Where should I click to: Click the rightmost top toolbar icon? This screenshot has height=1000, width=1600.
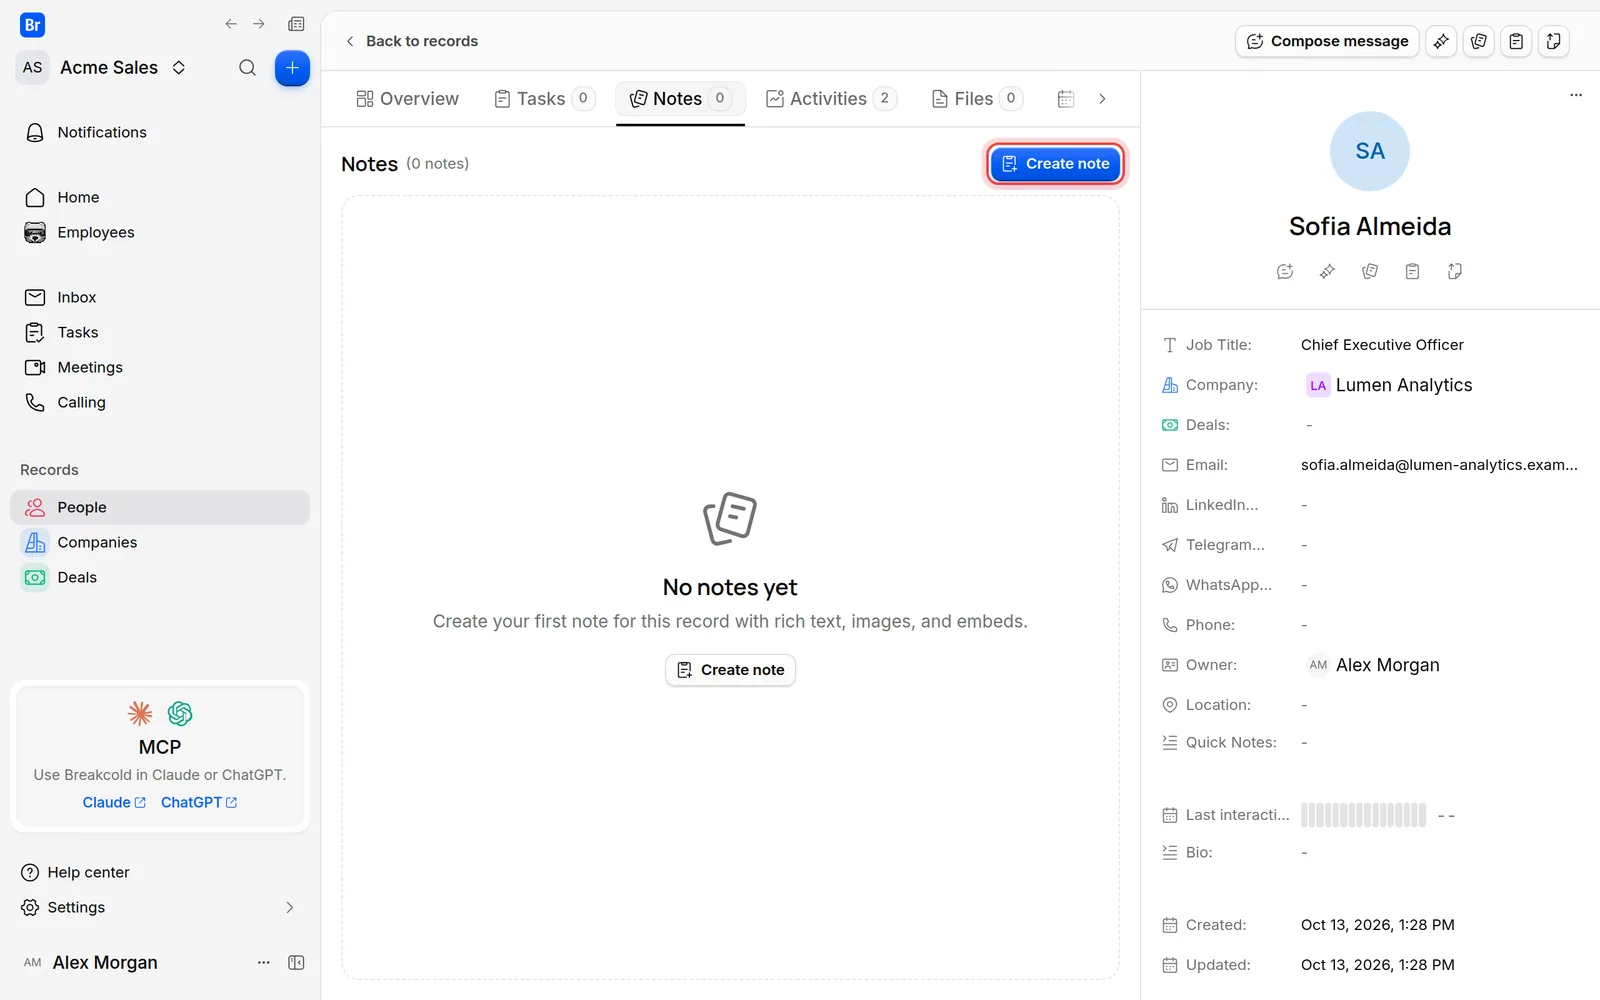1554,41
